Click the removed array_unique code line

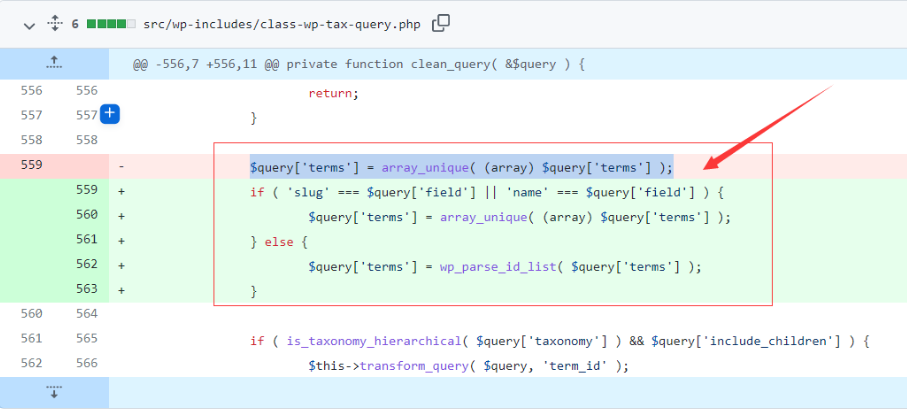[462, 168]
